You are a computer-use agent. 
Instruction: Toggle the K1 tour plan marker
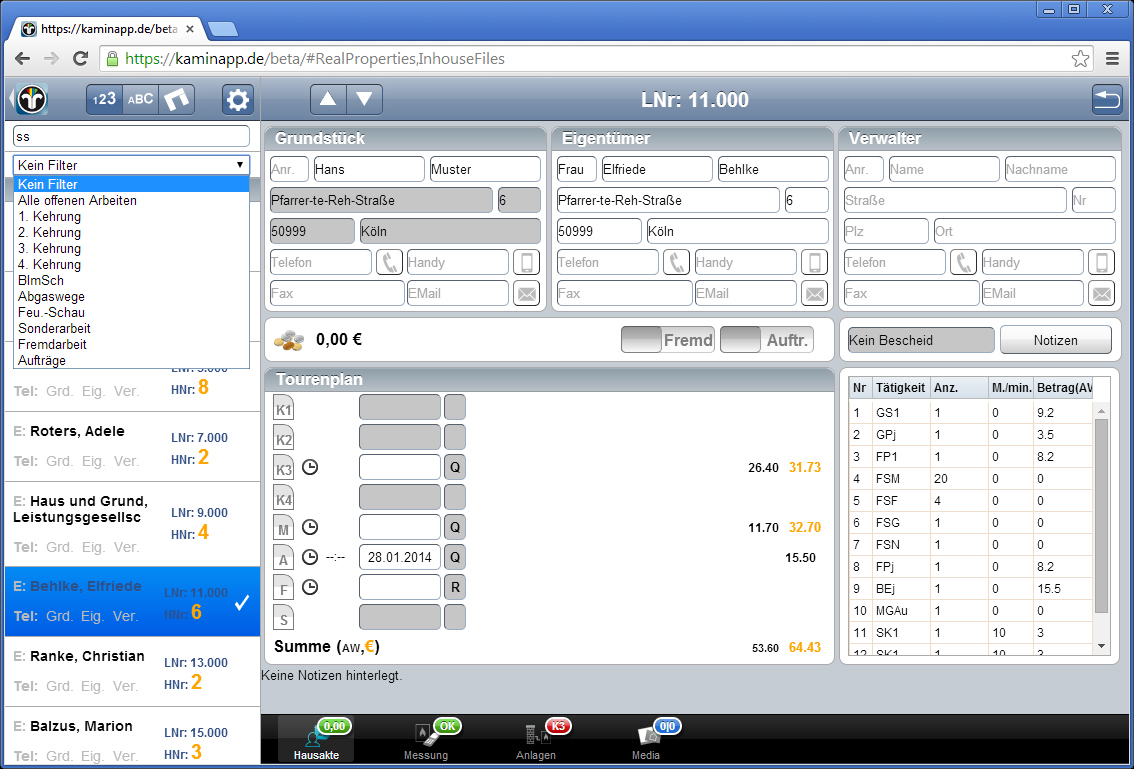pos(284,408)
